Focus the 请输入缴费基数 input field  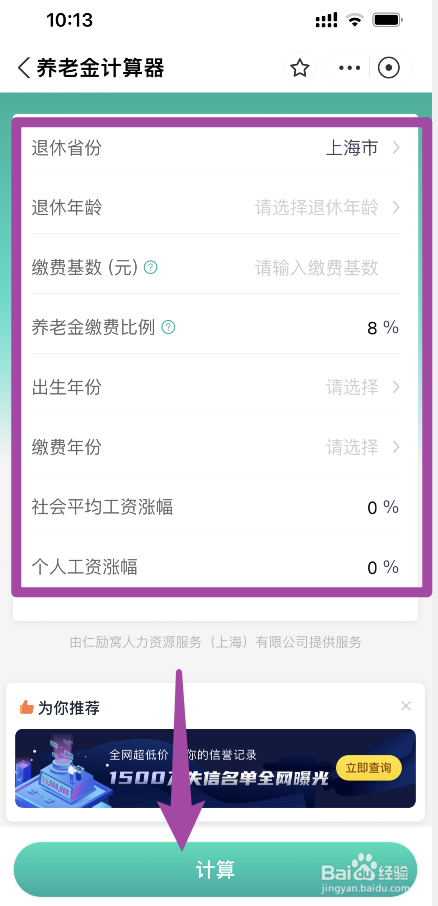[x=317, y=268]
